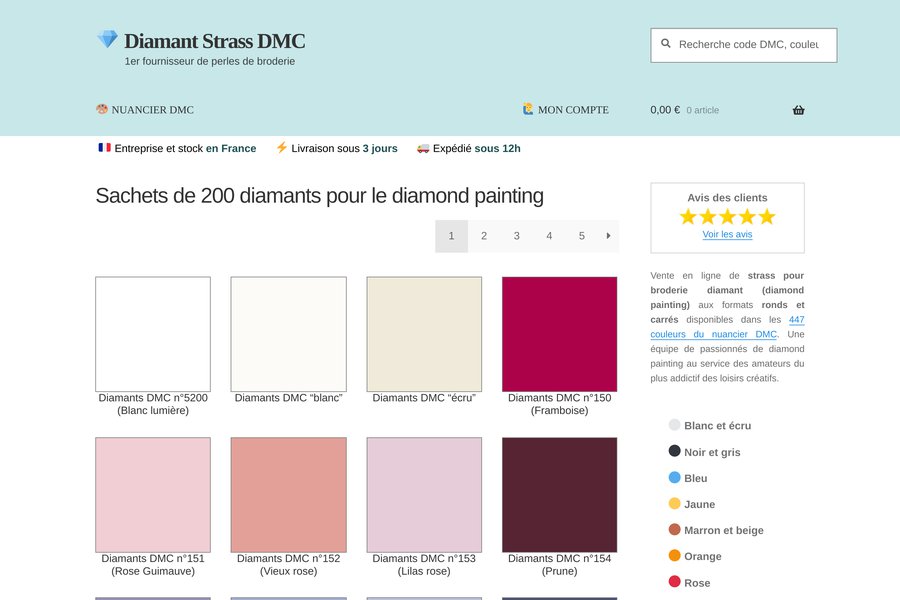
Task: Click the diamond logo icon
Action: click(x=107, y=39)
